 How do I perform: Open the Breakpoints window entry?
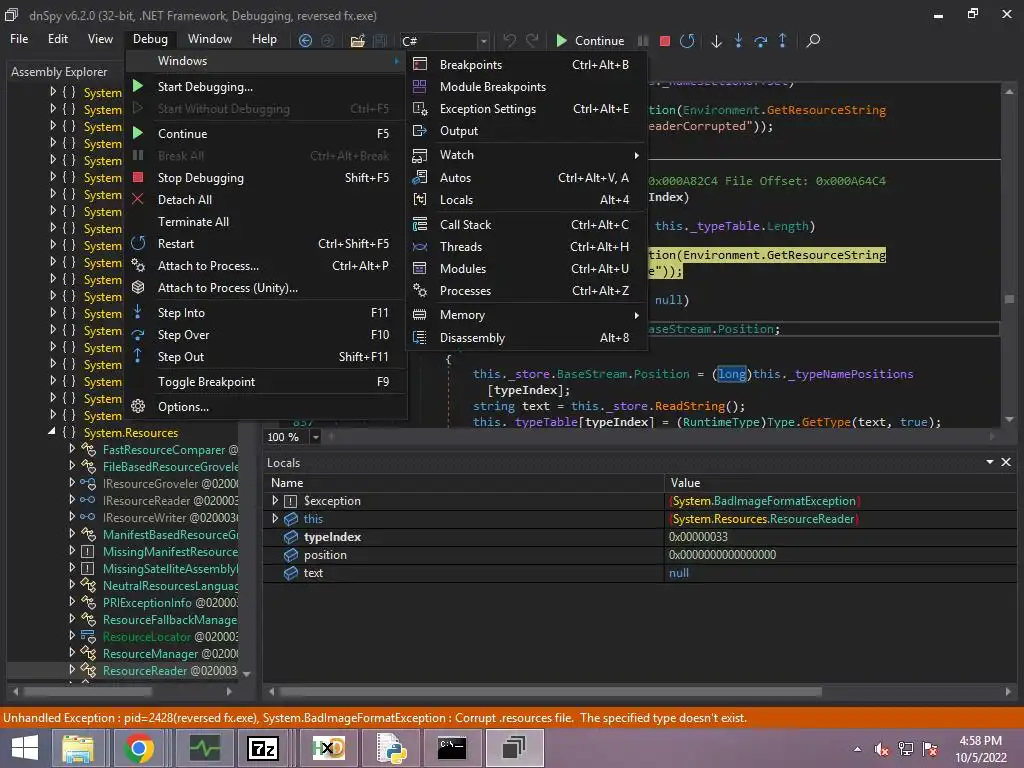coord(470,65)
